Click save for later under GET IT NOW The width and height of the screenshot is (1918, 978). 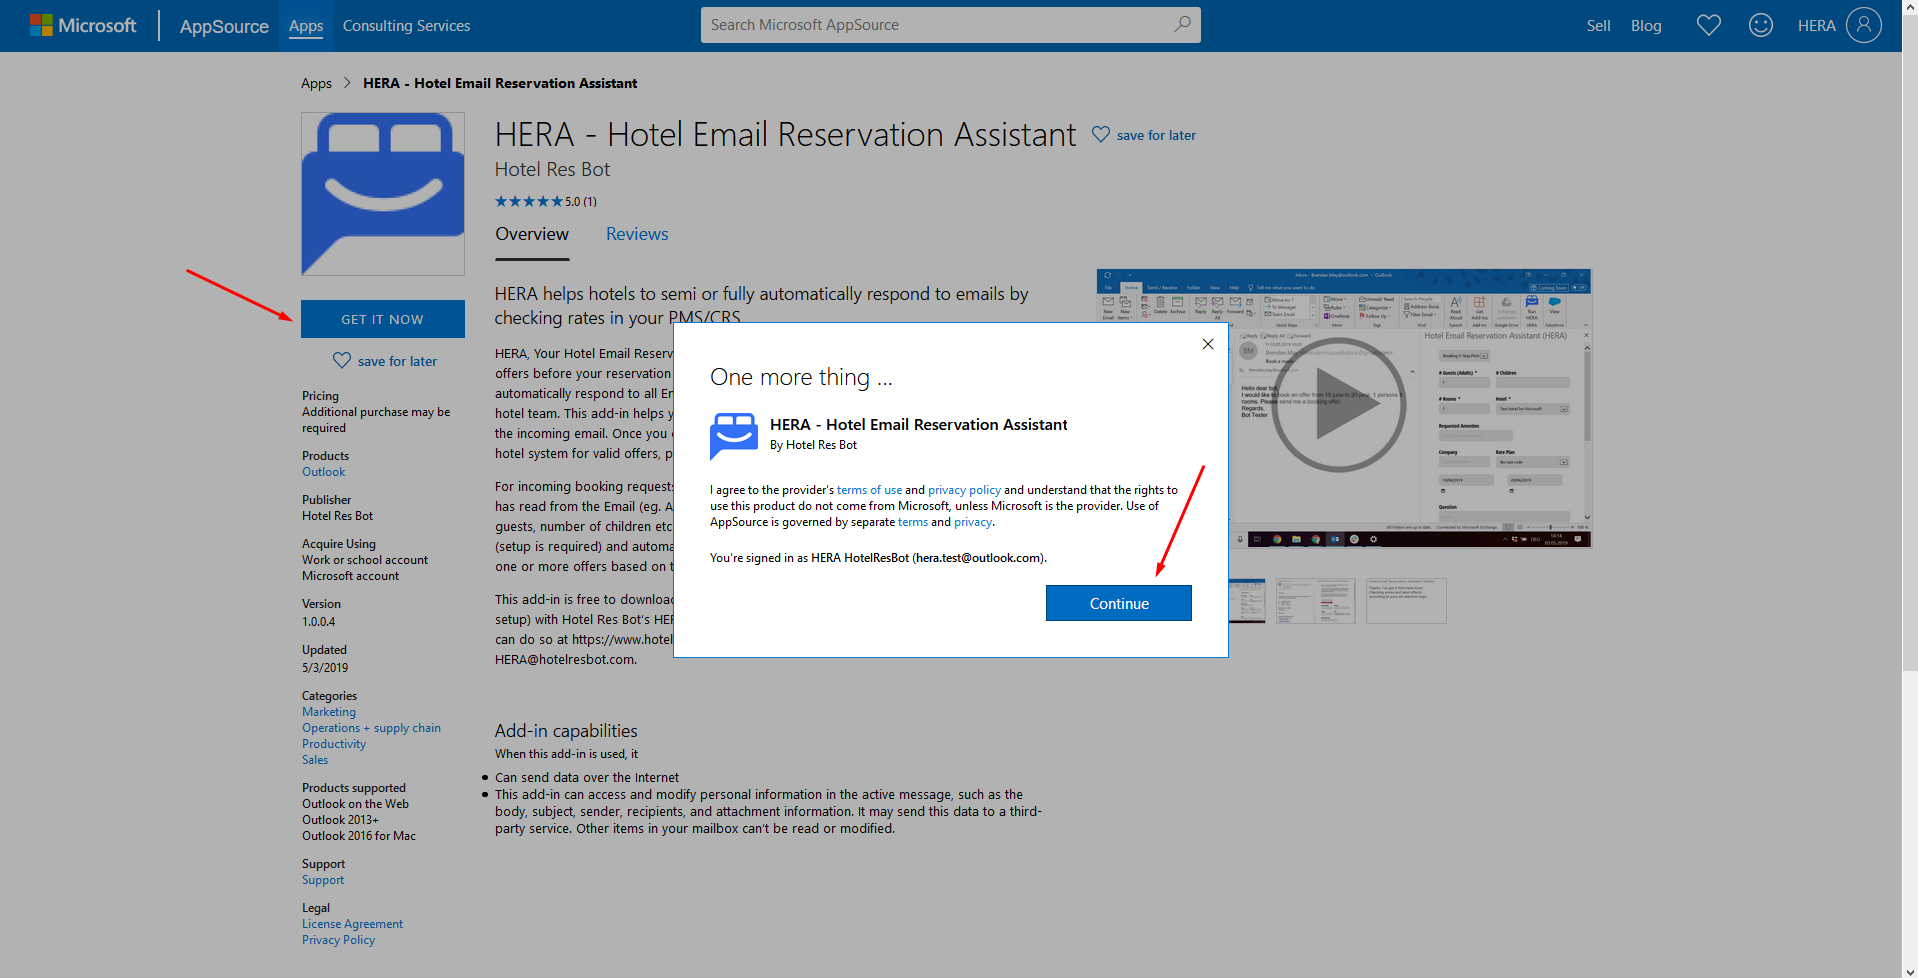pos(385,361)
